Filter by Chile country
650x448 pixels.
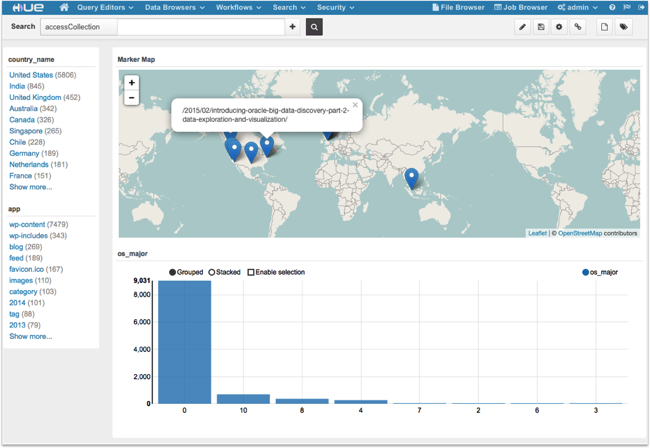17,142
